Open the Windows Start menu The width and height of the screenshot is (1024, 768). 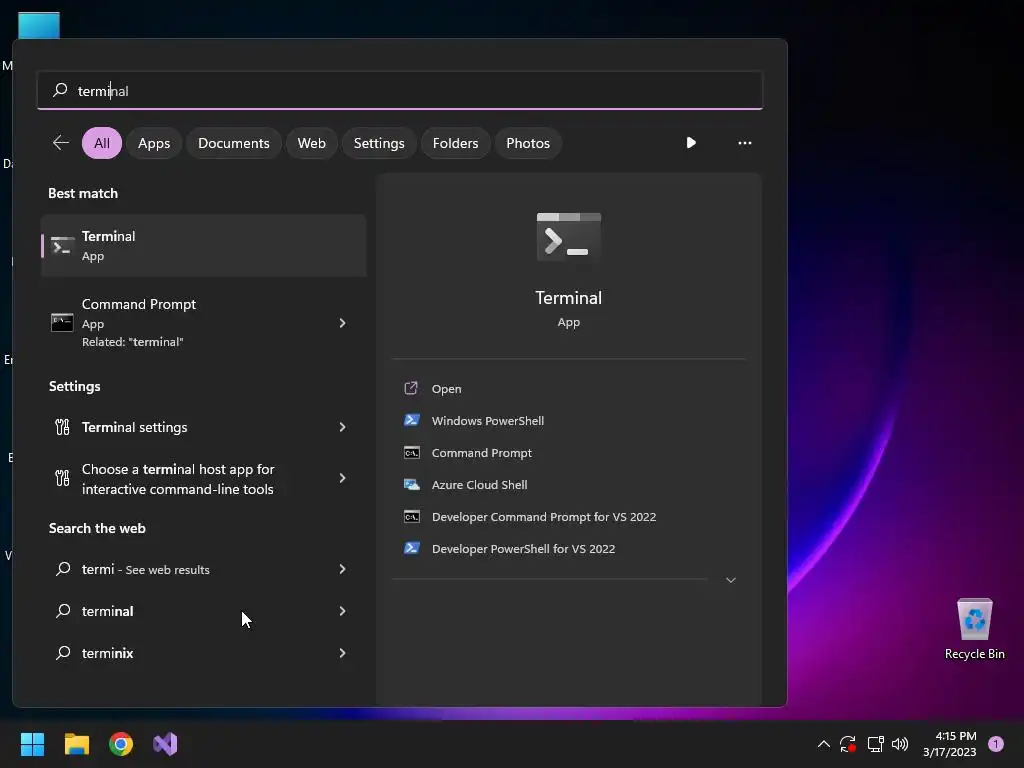tap(32, 744)
